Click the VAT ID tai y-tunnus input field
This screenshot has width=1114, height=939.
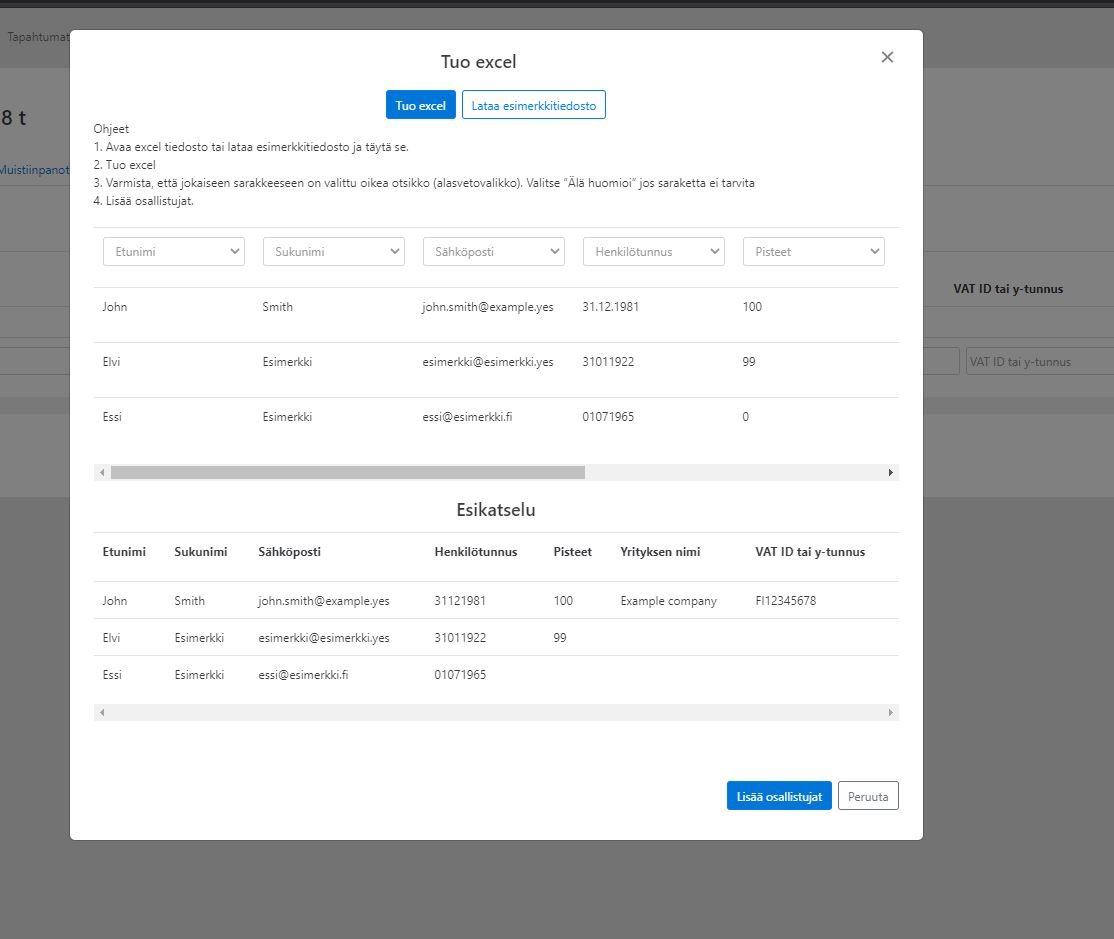(1039, 362)
